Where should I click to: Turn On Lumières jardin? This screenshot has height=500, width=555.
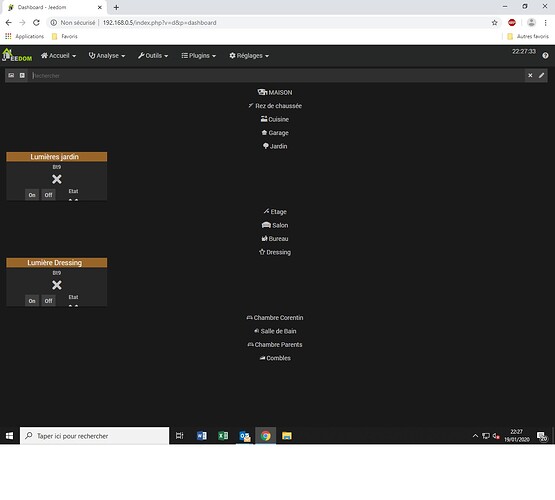[32, 195]
